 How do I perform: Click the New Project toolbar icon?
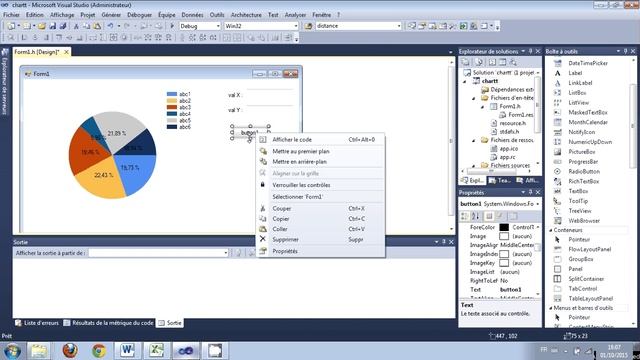(11, 26)
